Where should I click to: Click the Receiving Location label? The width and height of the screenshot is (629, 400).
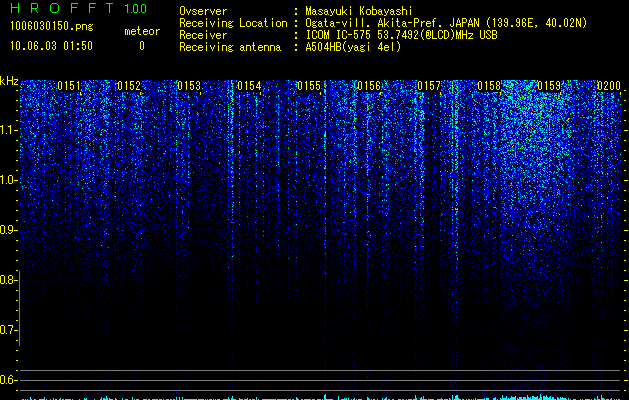click(233, 23)
